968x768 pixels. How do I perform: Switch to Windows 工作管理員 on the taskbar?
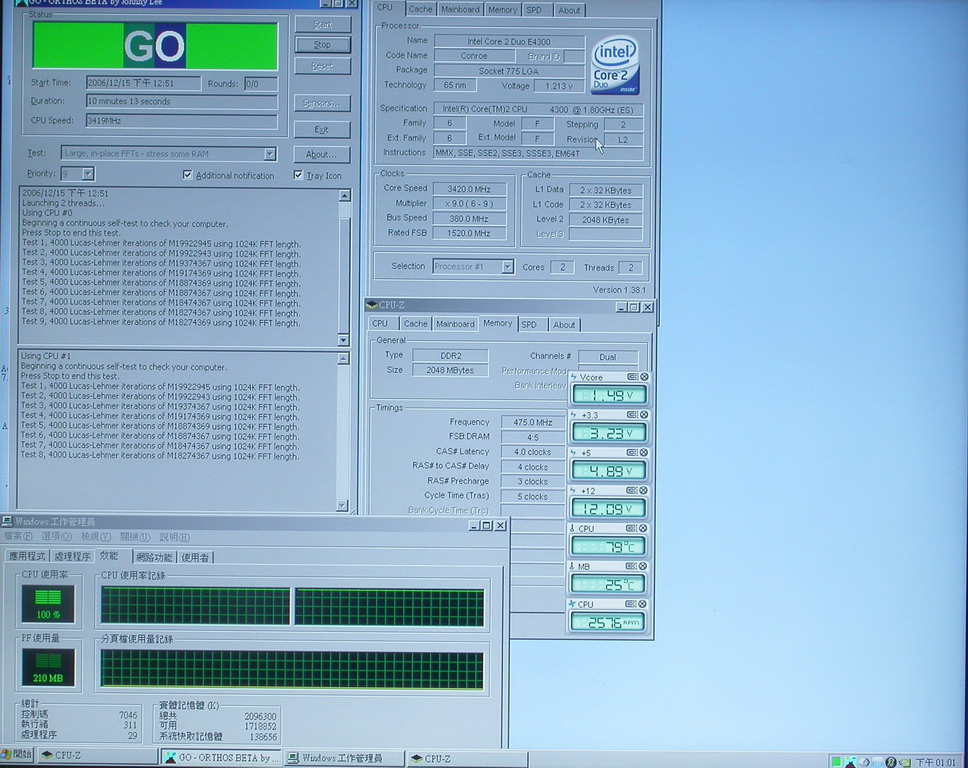344,758
